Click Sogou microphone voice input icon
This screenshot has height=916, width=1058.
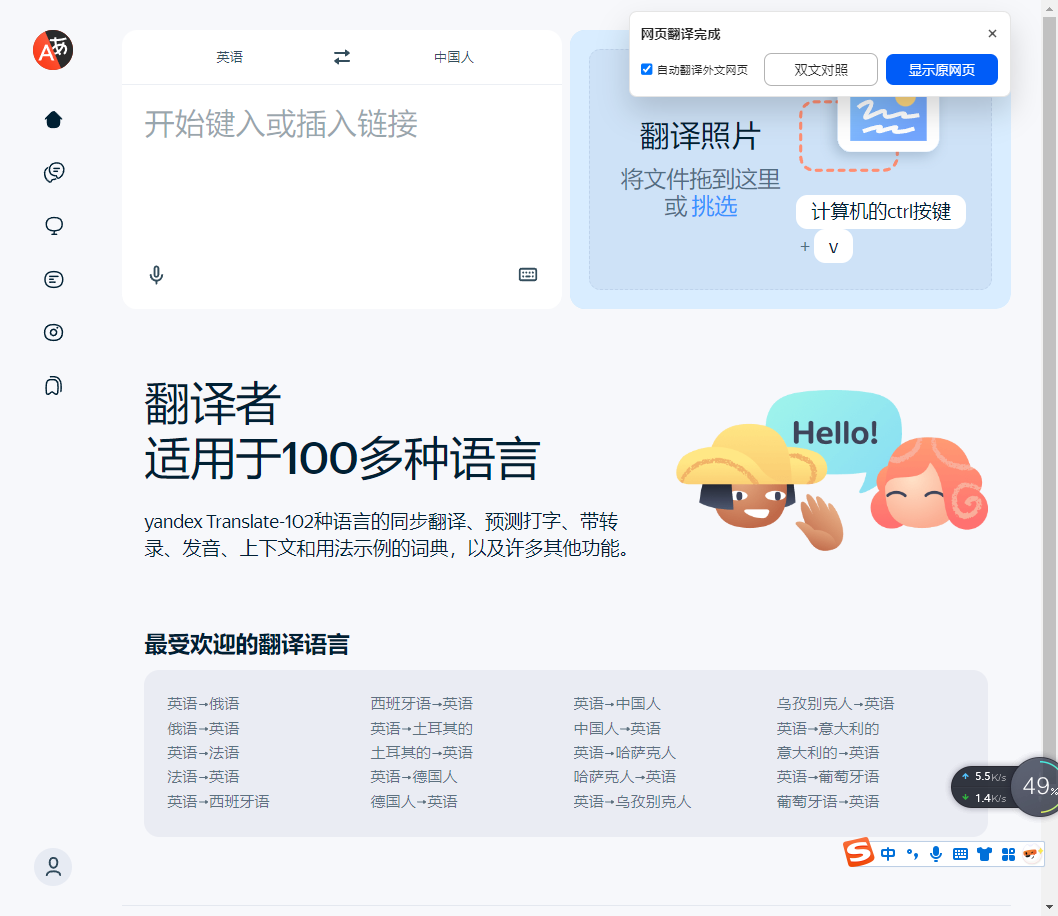tap(936, 854)
